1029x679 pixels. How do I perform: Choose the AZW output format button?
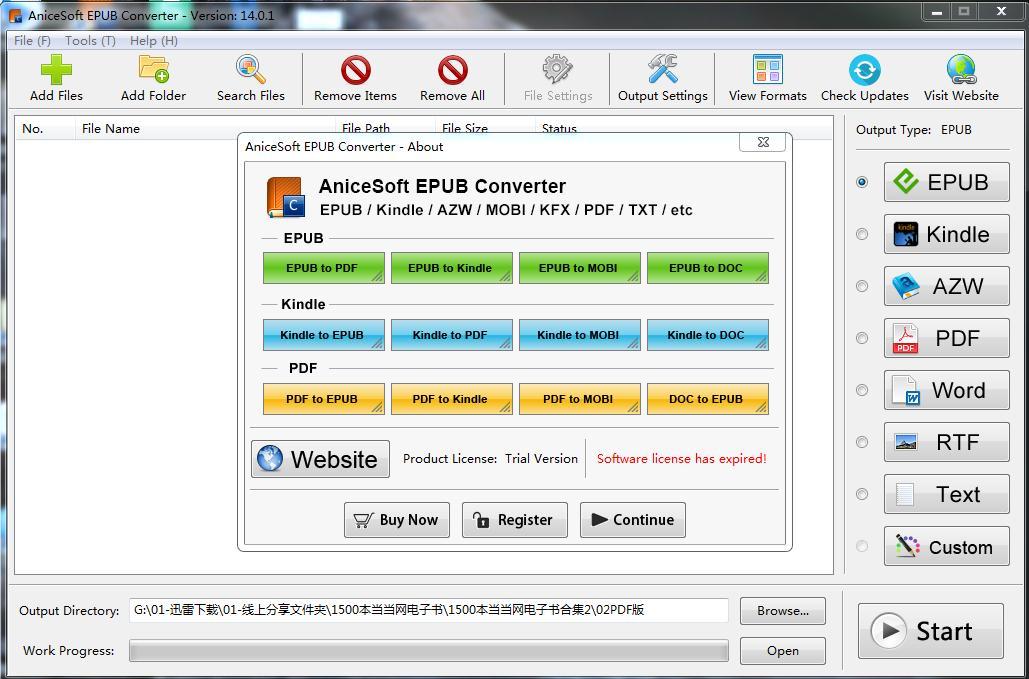(946, 286)
